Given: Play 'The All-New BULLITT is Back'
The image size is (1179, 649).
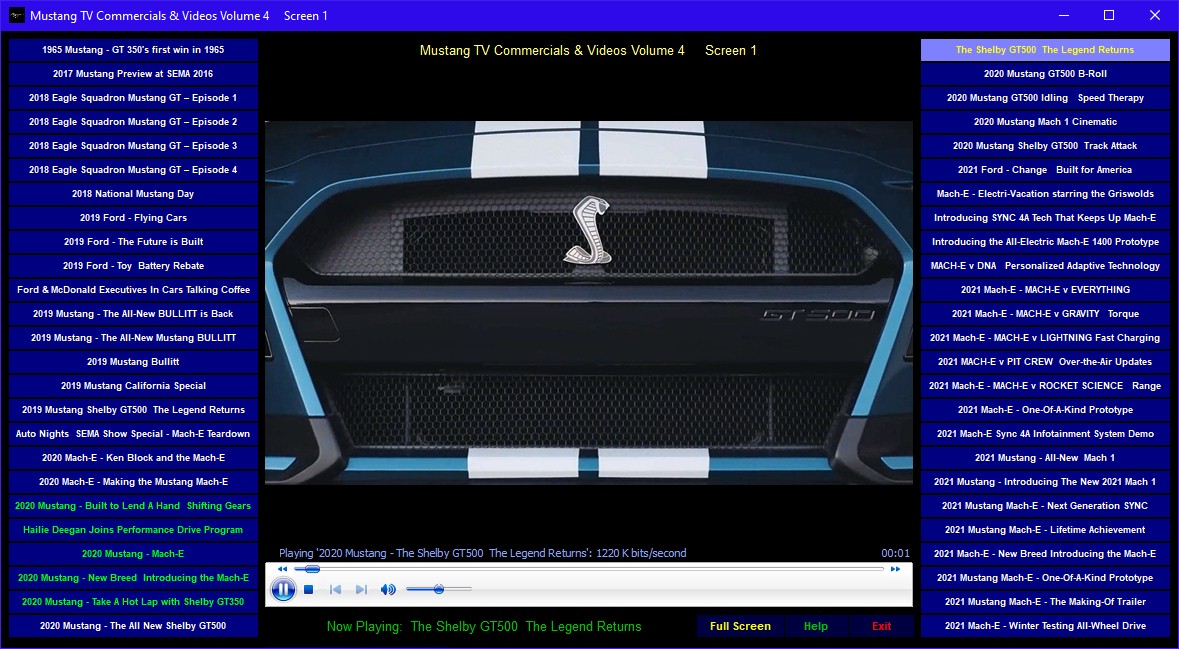Looking at the screenshot, I should [133, 314].
